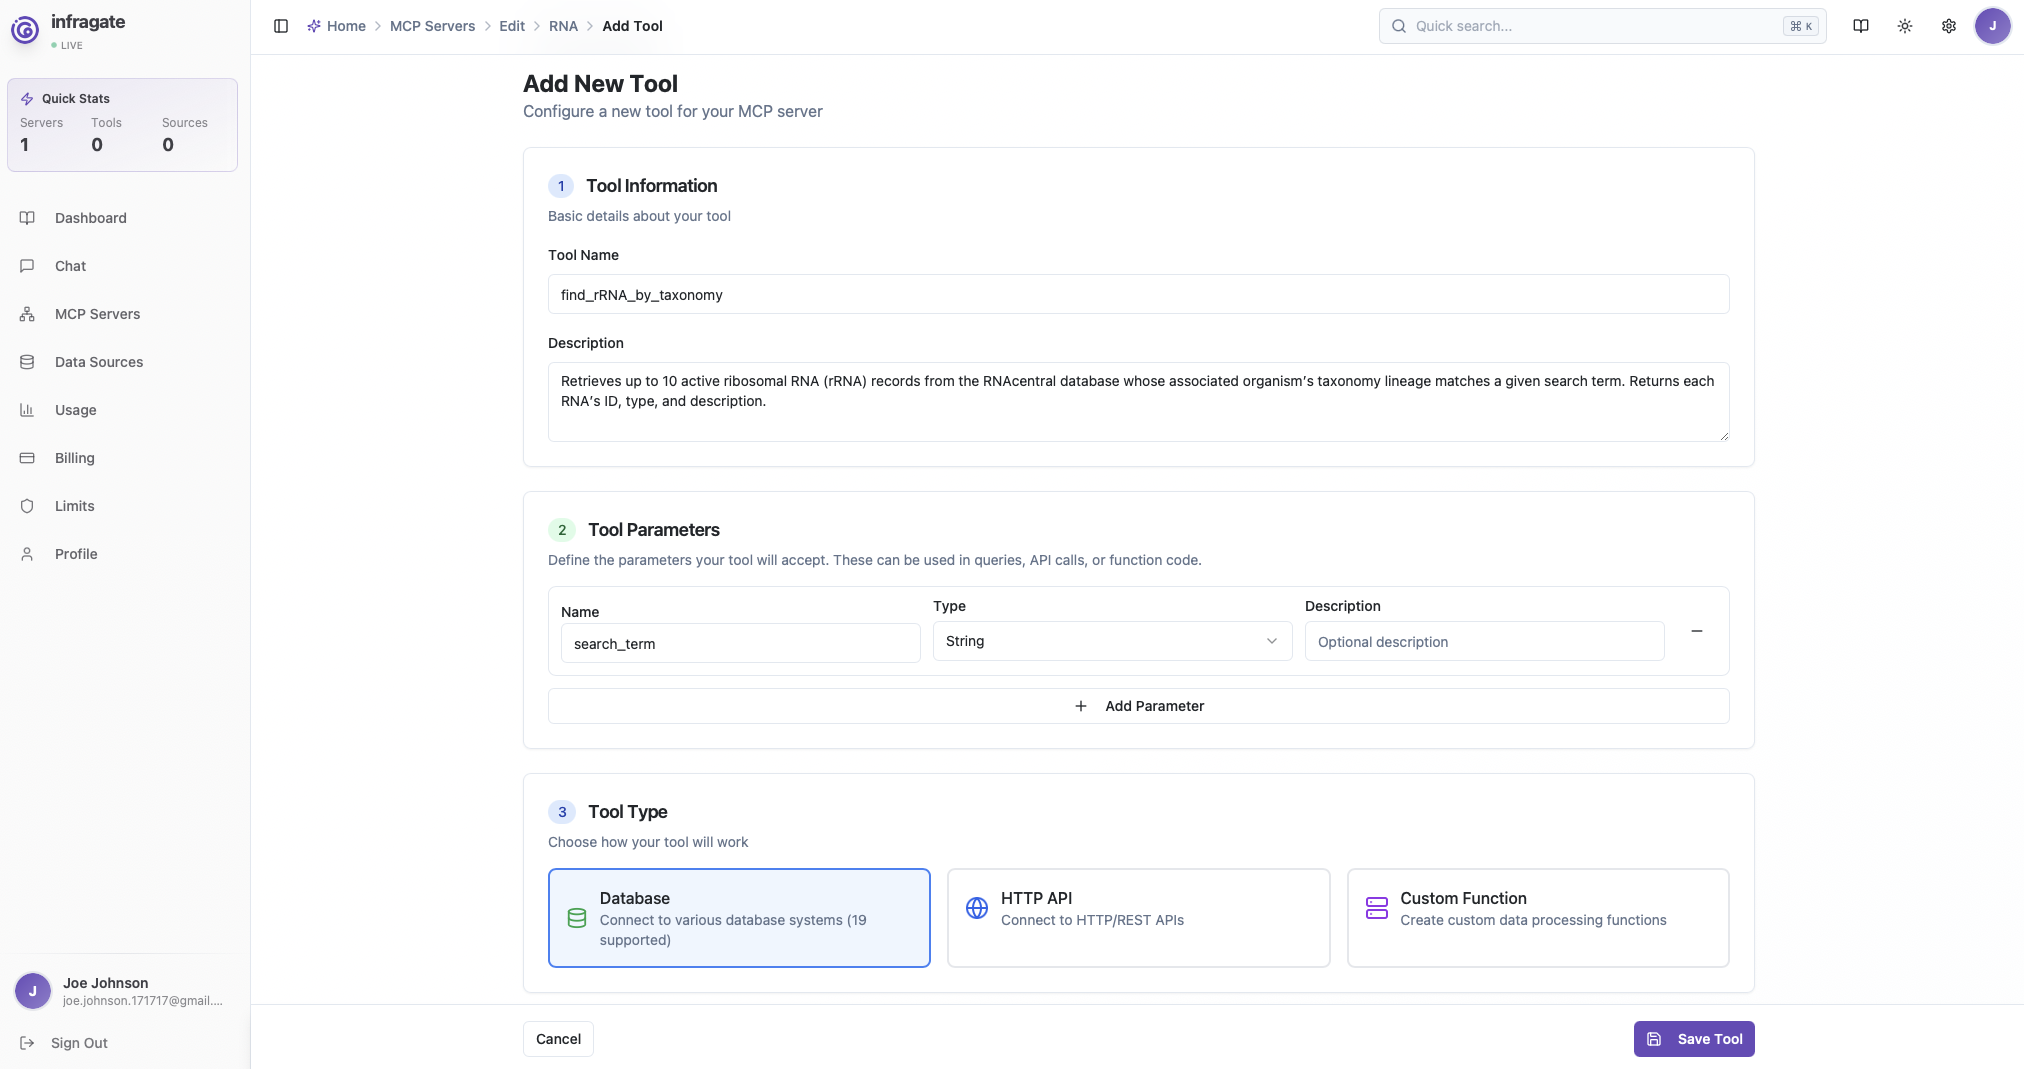The height and width of the screenshot is (1069, 2024).
Task: Click the Home sparkle icon in breadcrumb
Action: [x=314, y=26]
